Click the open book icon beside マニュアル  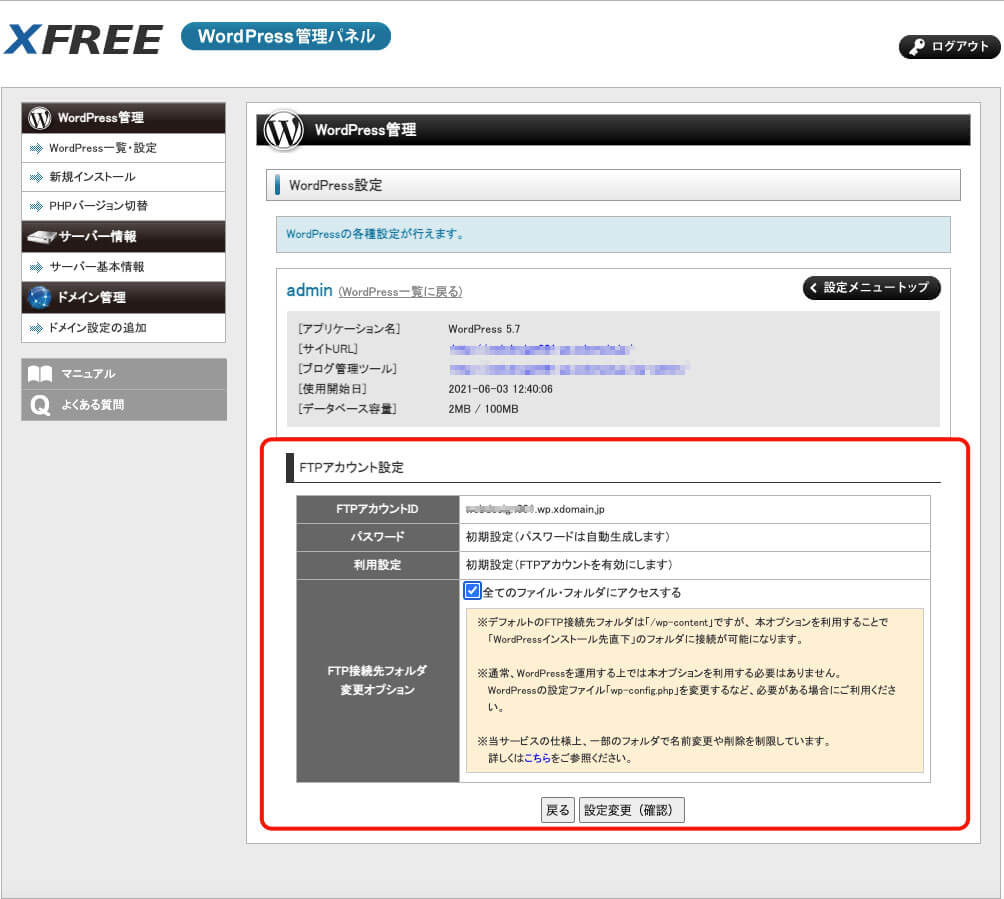pos(40,374)
